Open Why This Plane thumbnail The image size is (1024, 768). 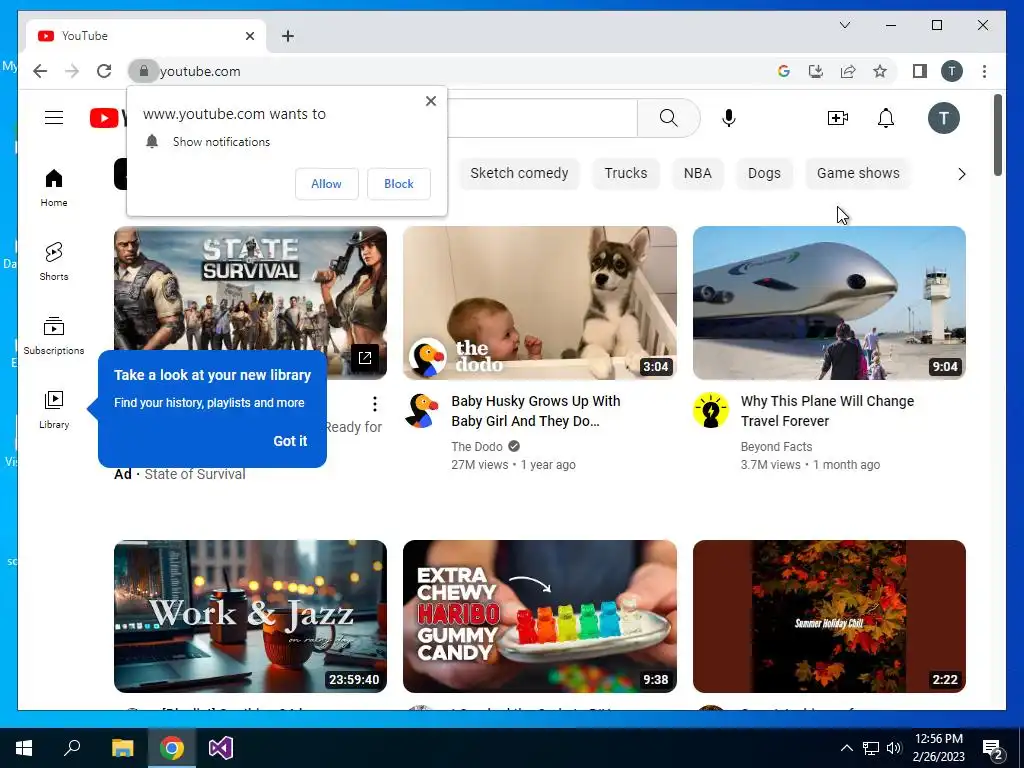(x=829, y=303)
